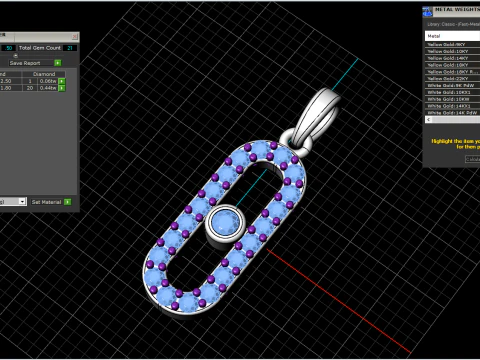Click the 1.80 size cell
This screenshot has height=360, width=480.
coord(11,88)
